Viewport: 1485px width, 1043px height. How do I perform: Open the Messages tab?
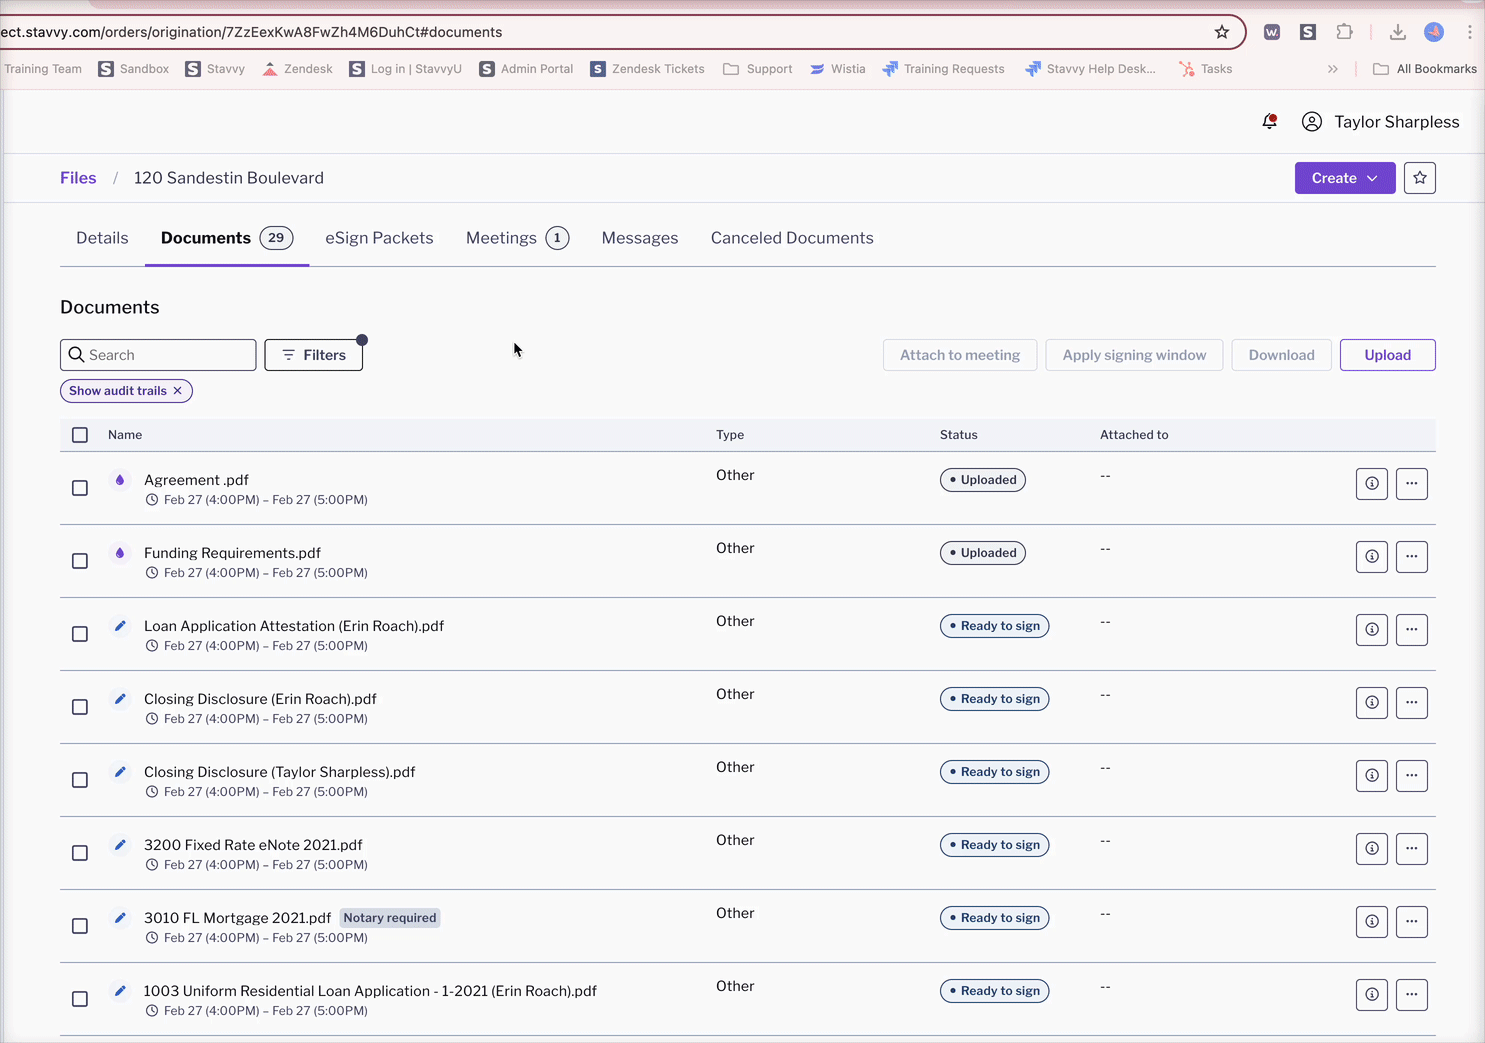click(640, 238)
